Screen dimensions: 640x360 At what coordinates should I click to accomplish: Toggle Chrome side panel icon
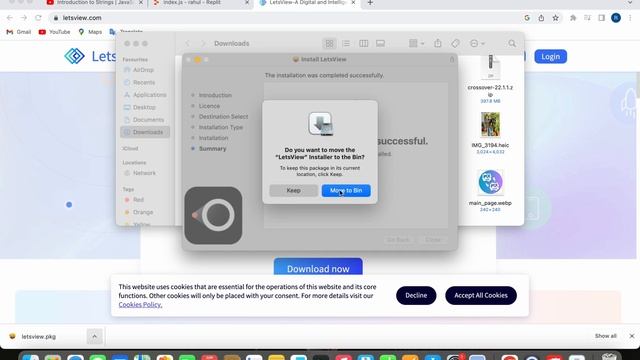(x=602, y=18)
